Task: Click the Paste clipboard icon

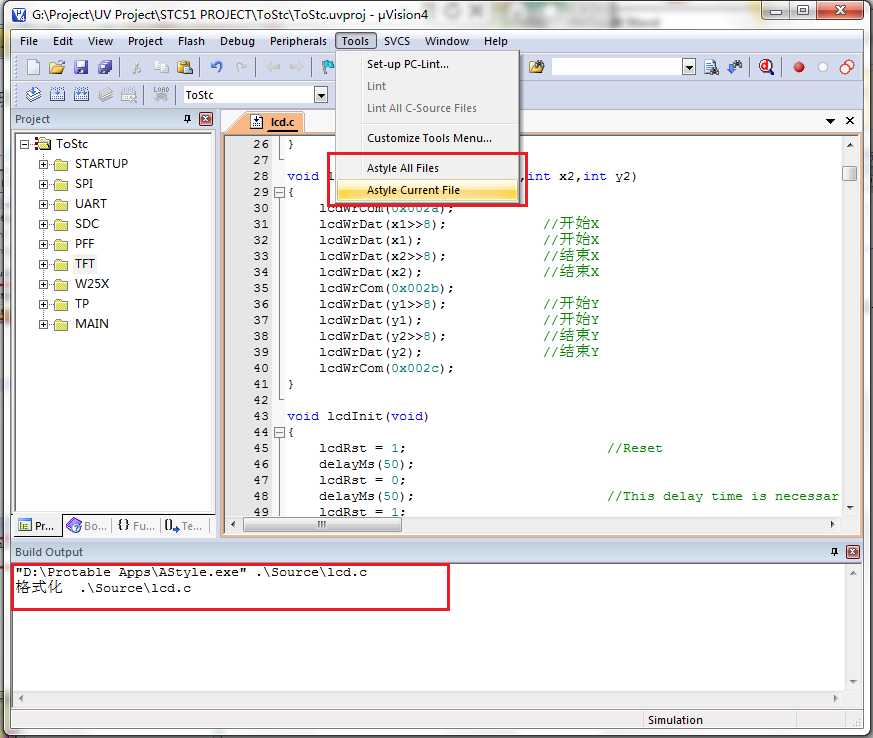Action: 185,67
